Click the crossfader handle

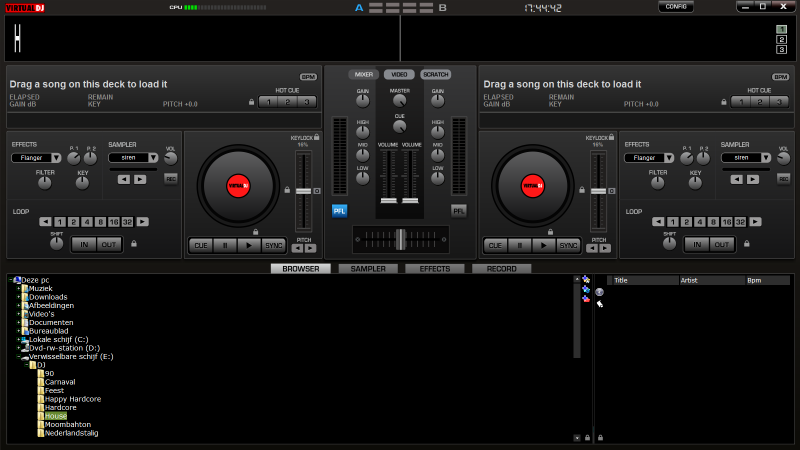tap(401, 239)
